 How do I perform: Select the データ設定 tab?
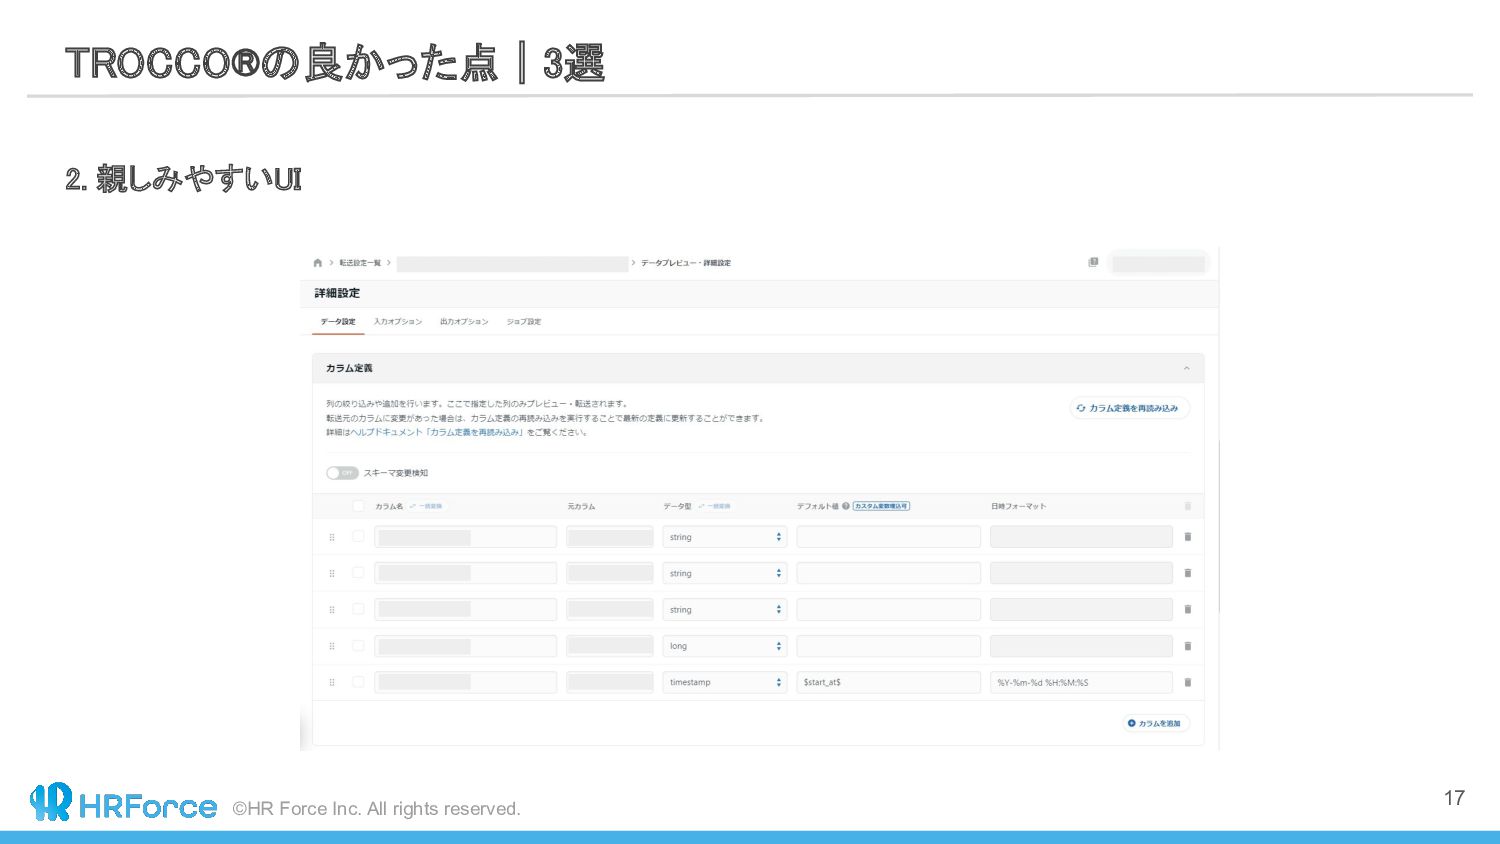pos(338,322)
